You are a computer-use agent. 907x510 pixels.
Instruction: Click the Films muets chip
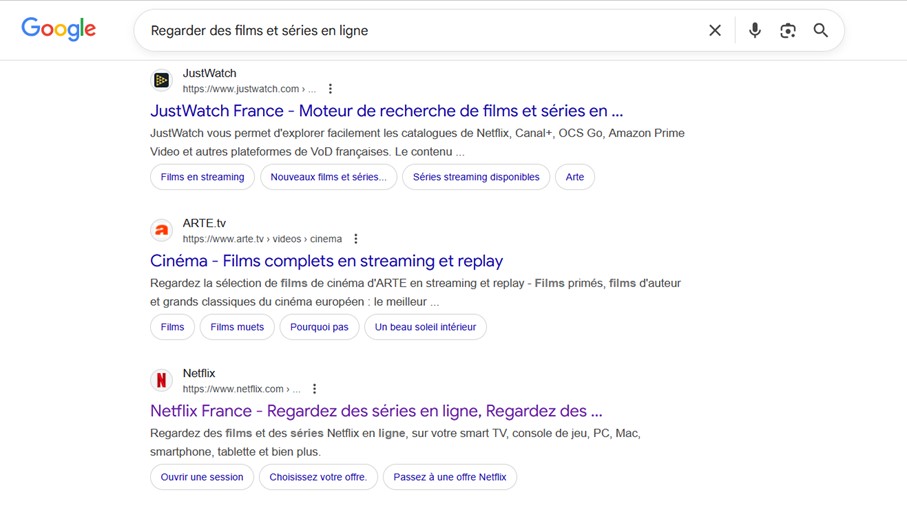pyautogui.click(x=237, y=327)
